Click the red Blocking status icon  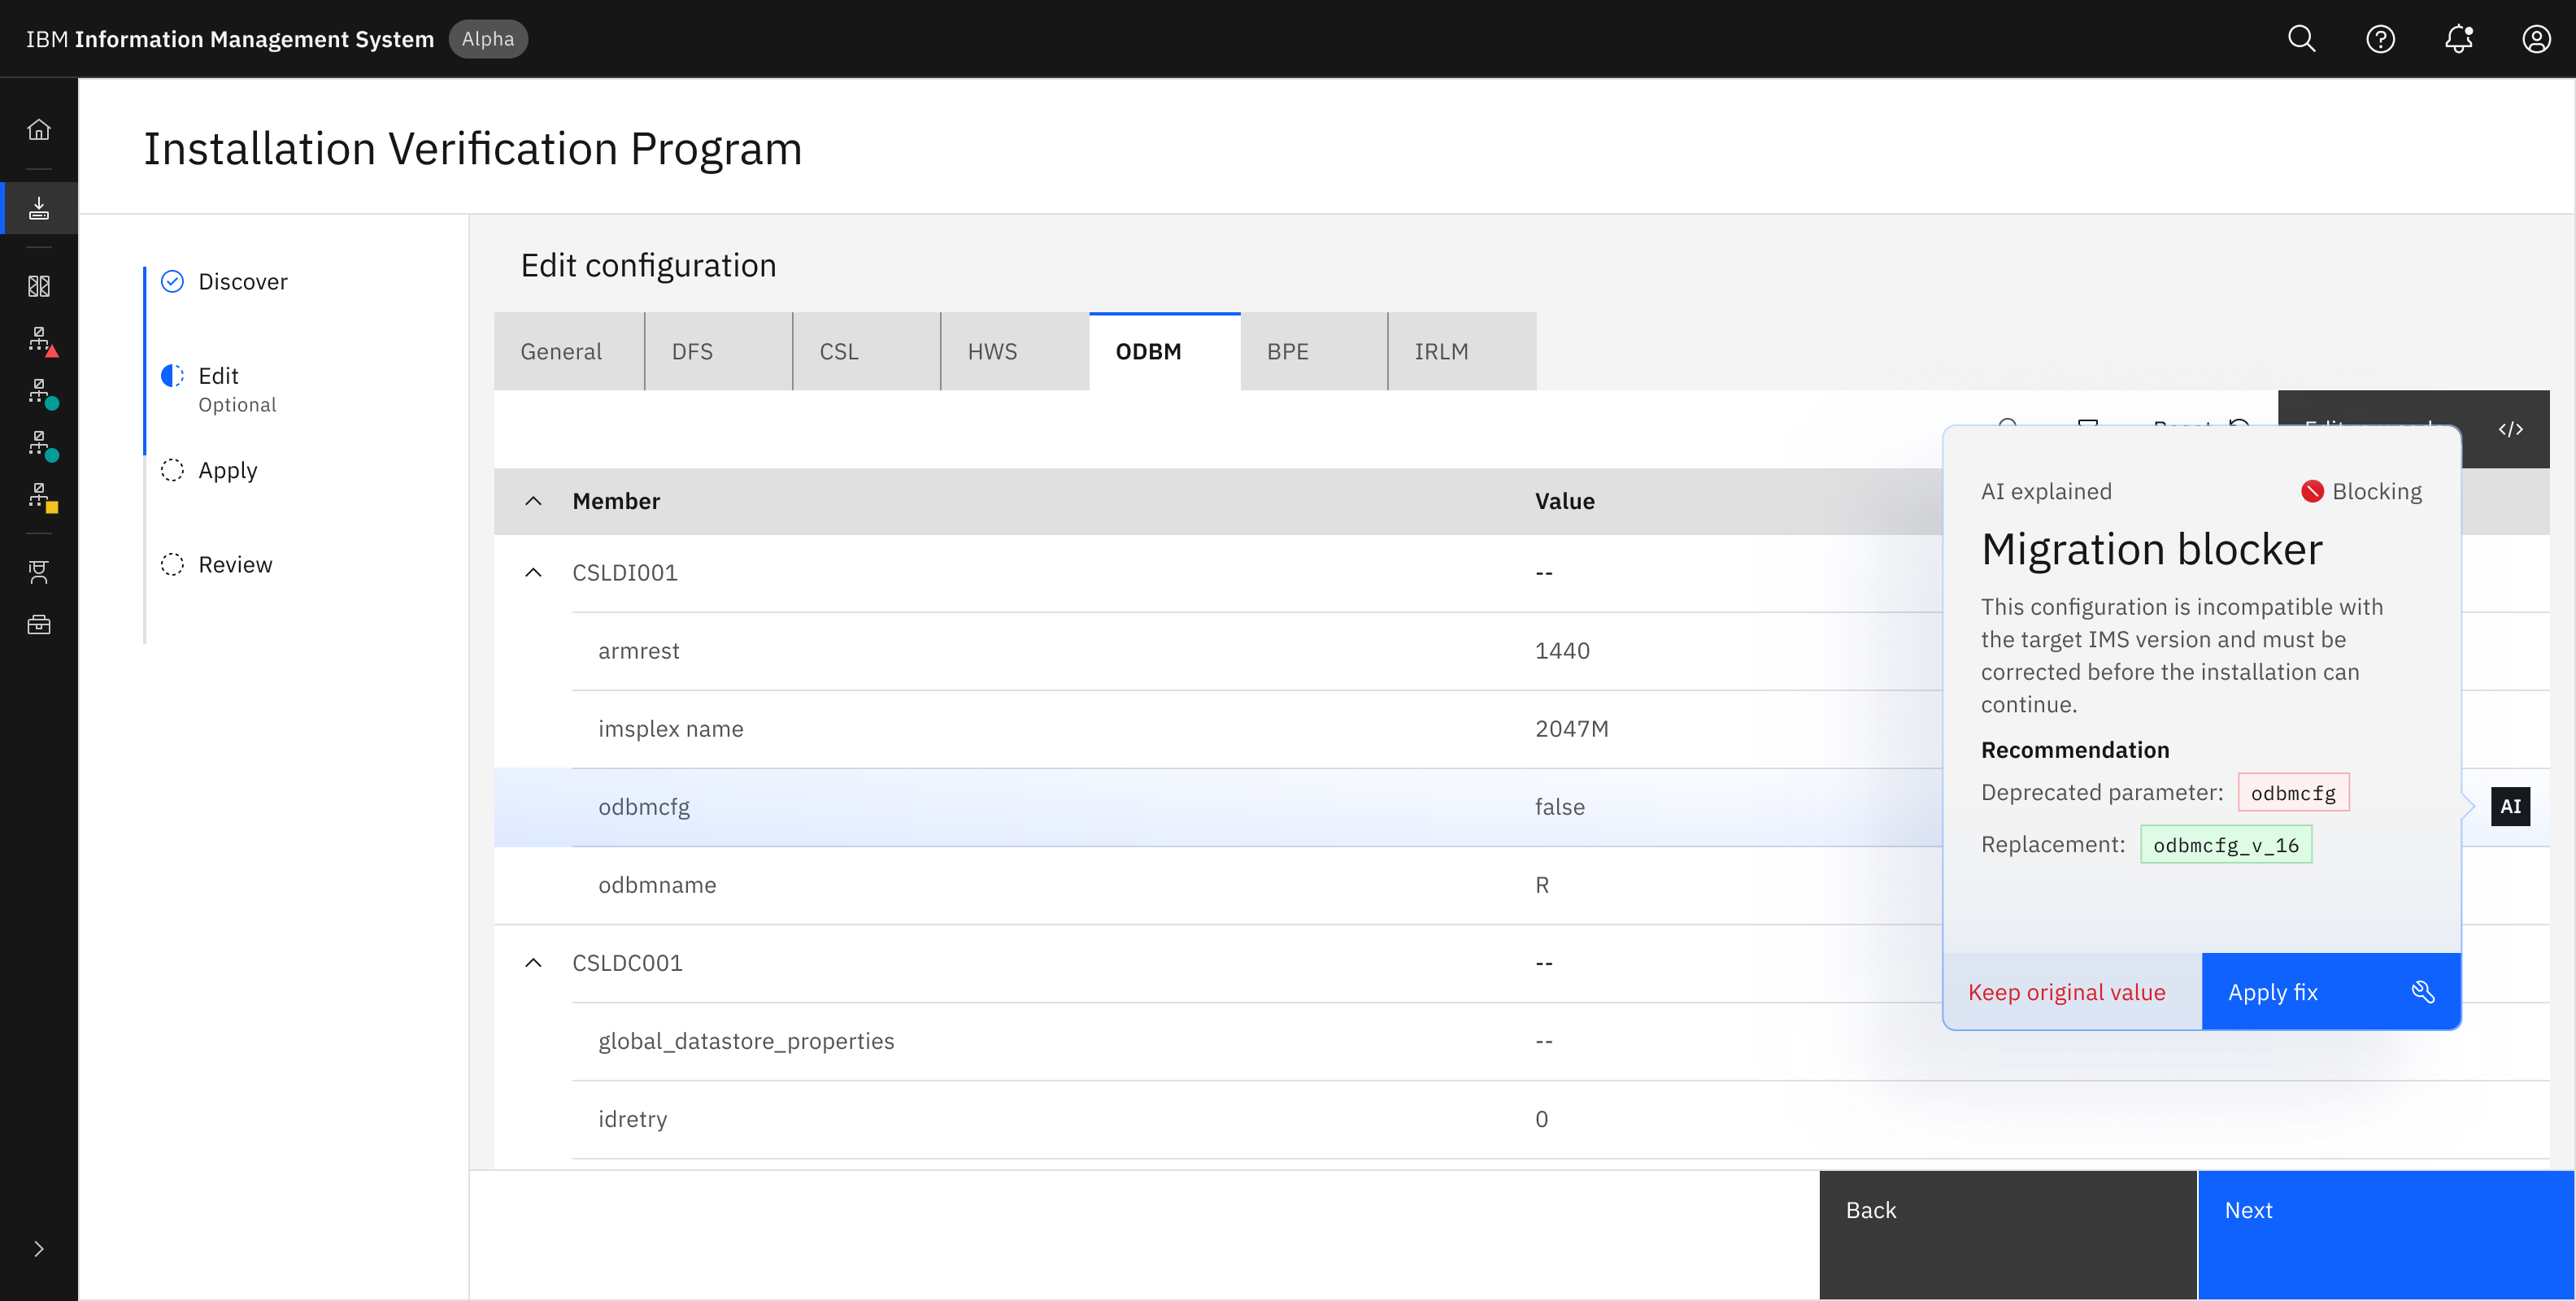click(x=2312, y=491)
